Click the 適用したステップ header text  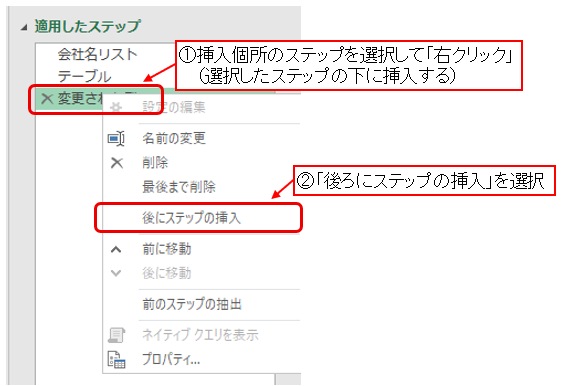(x=87, y=27)
